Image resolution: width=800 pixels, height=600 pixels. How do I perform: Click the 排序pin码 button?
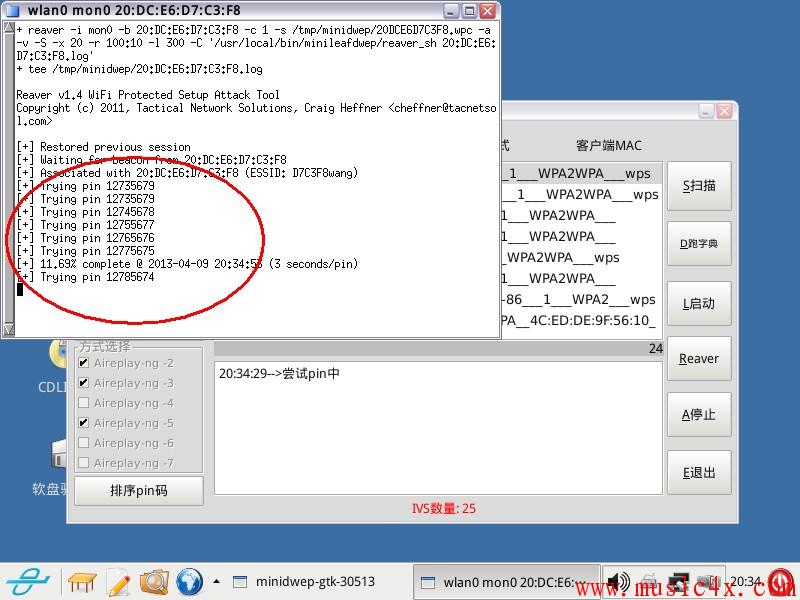pyautogui.click(x=139, y=490)
